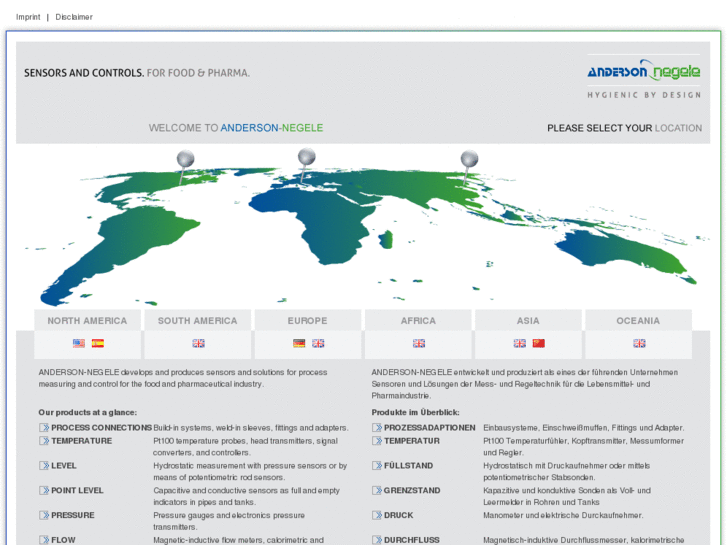Choose the UK flag under Oceania
Image resolution: width=727 pixels, height=545 pixels.
pyautogui.click(x=639, y=343)
